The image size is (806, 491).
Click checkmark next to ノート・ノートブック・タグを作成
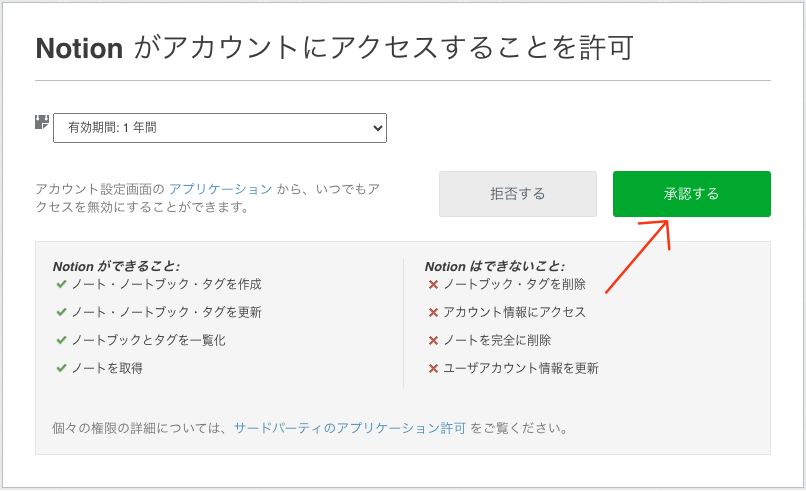(x=61, y=284)
